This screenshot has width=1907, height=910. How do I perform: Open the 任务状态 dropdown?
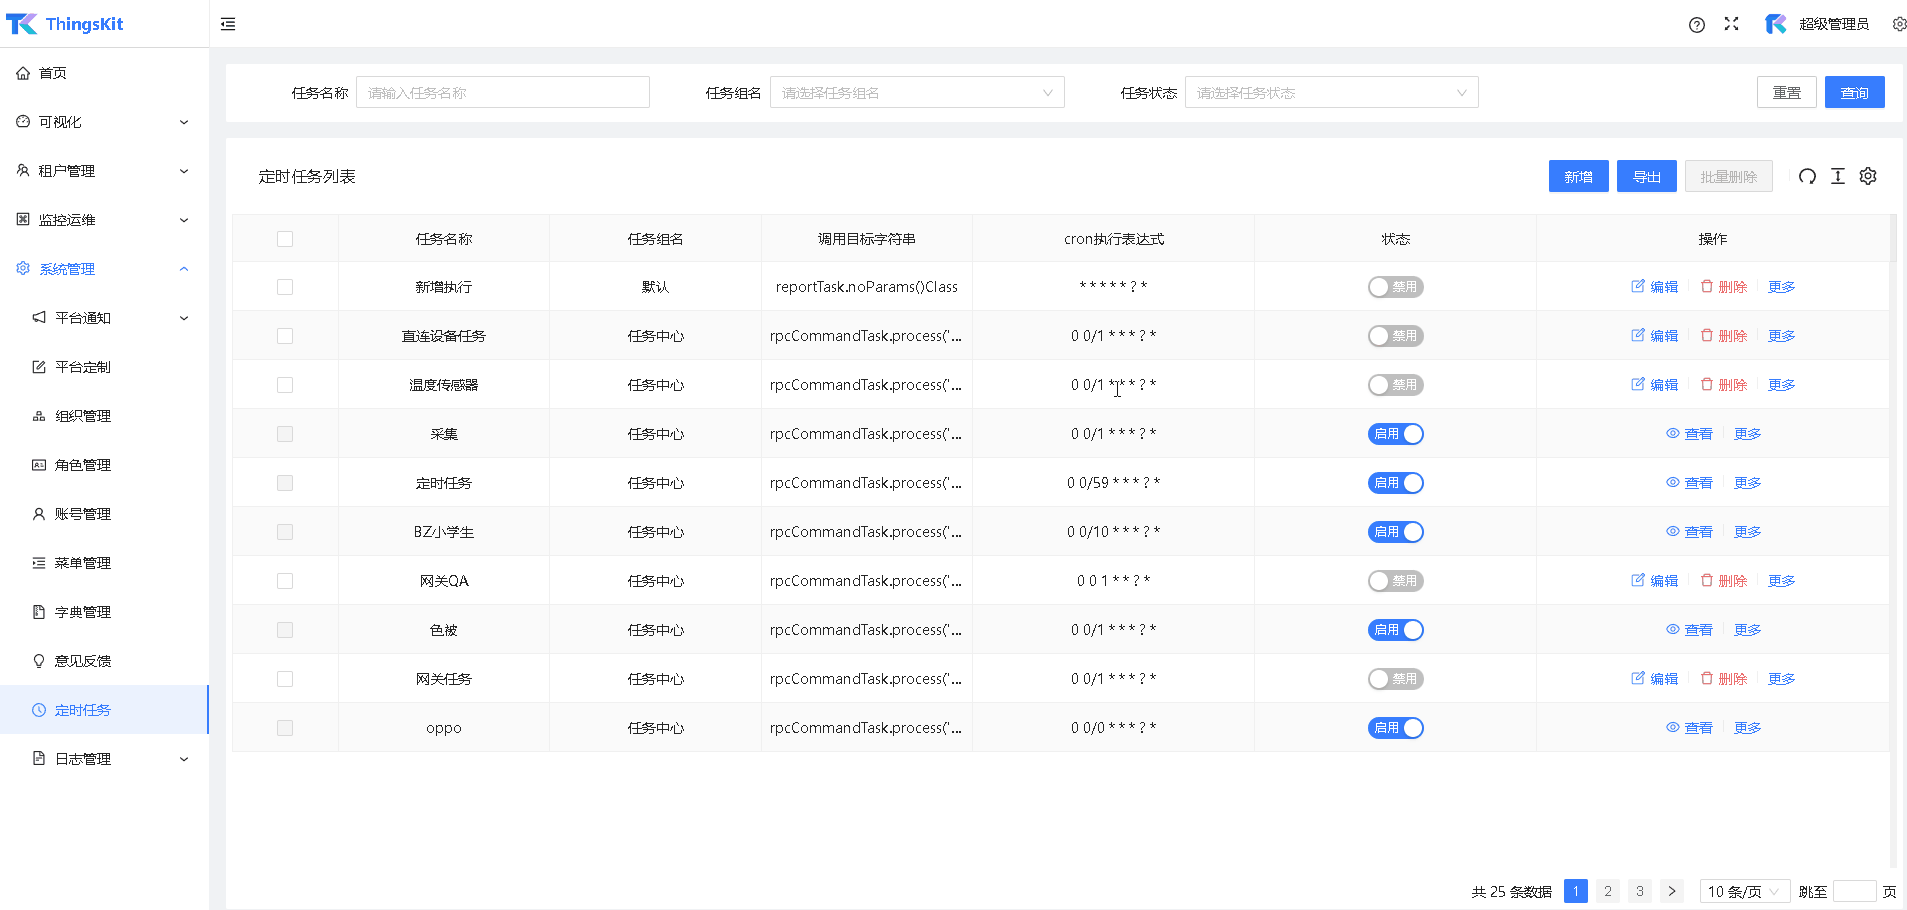[x=1330, y=92]
